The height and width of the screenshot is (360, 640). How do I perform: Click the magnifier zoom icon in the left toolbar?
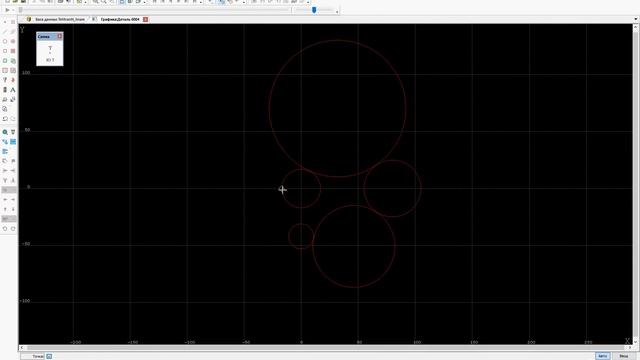click(x=5, y=132)
